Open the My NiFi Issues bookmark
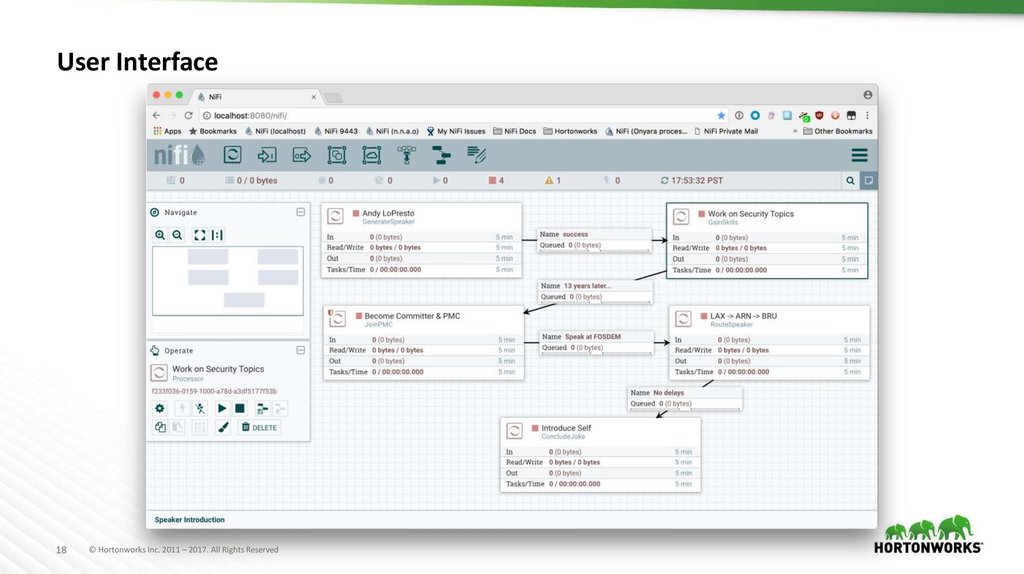This screenshot has width=1024, height=574. (x=456, y=131)
